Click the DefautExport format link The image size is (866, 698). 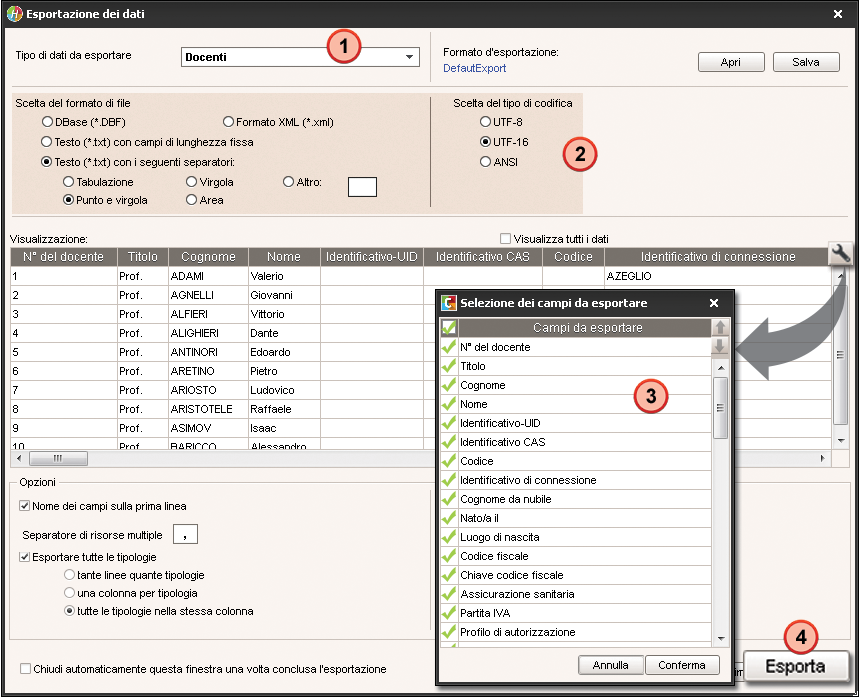tap(474, 68)
